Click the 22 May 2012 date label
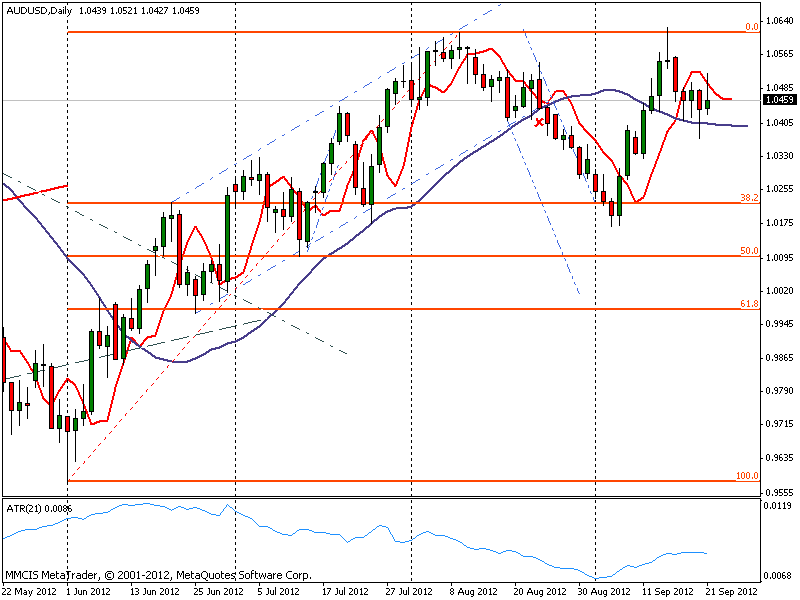The width and height of the screenshot is (800, 600). 30,592
